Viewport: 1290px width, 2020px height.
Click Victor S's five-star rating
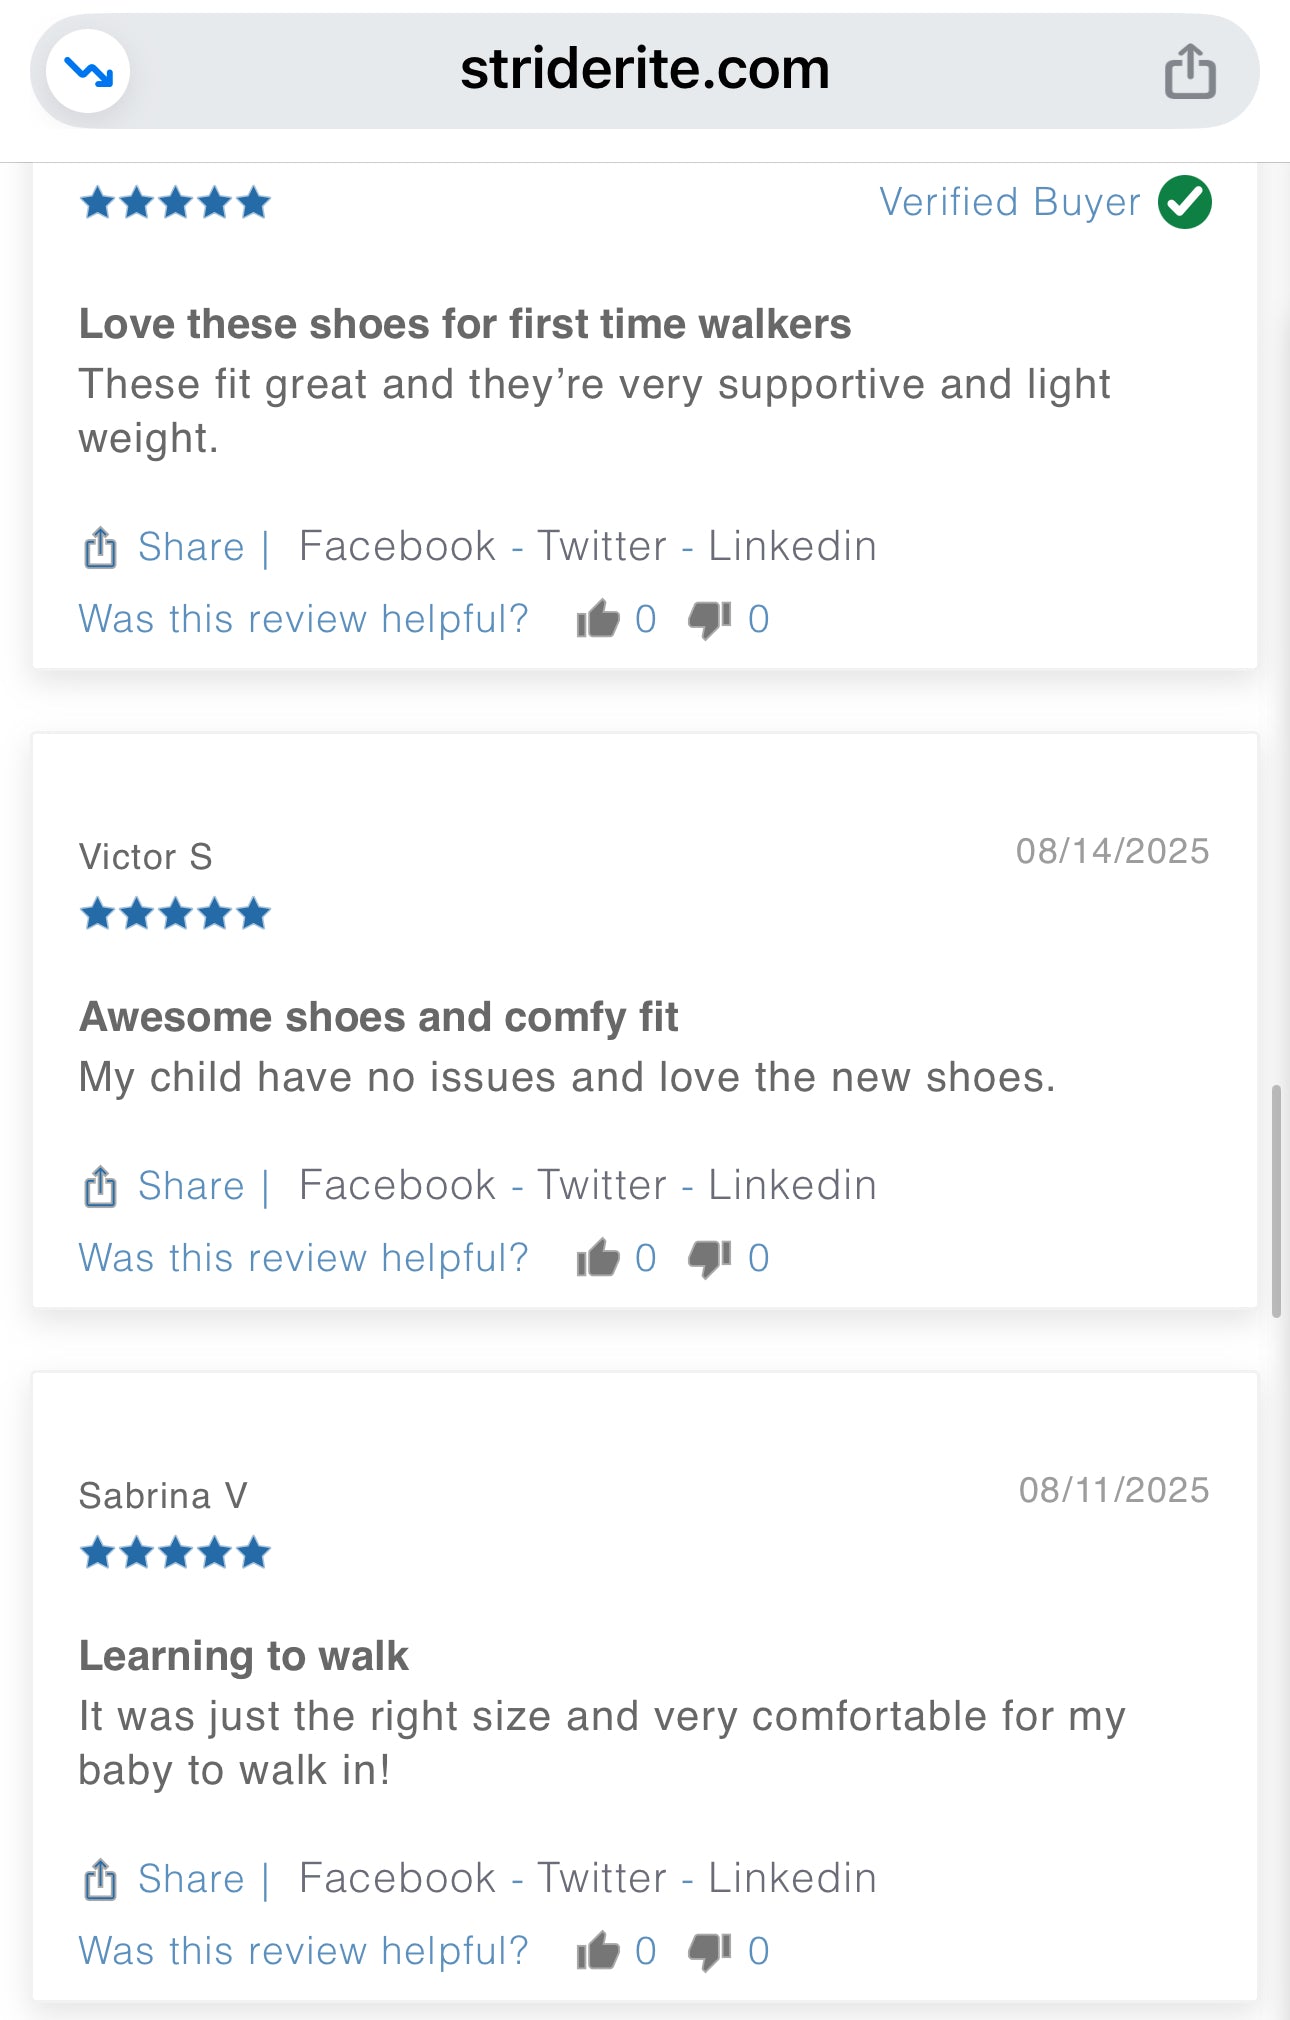click(175, 914)
